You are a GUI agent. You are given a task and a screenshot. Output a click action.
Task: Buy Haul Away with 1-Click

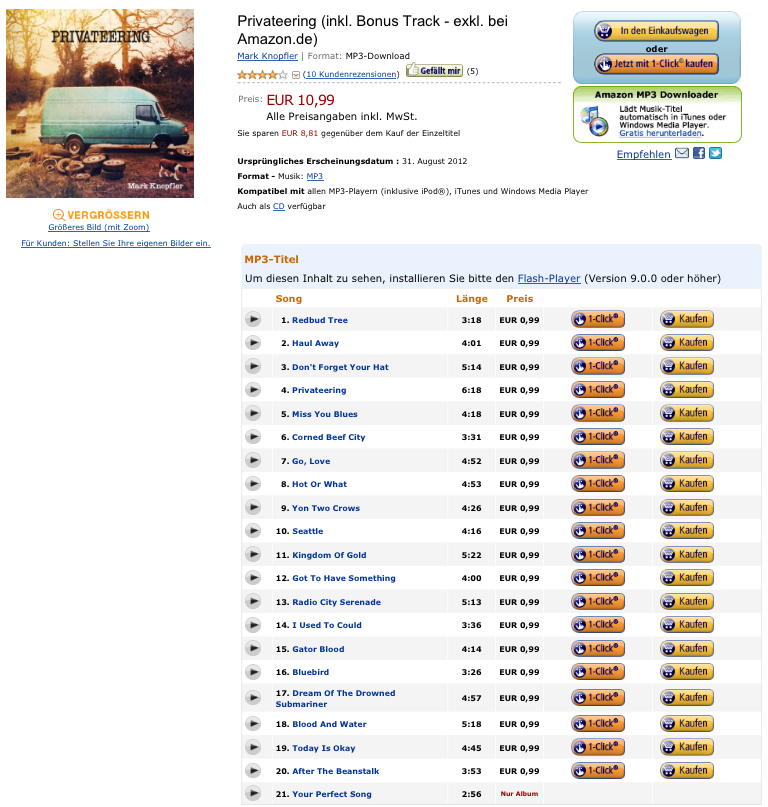coord(598,343)
